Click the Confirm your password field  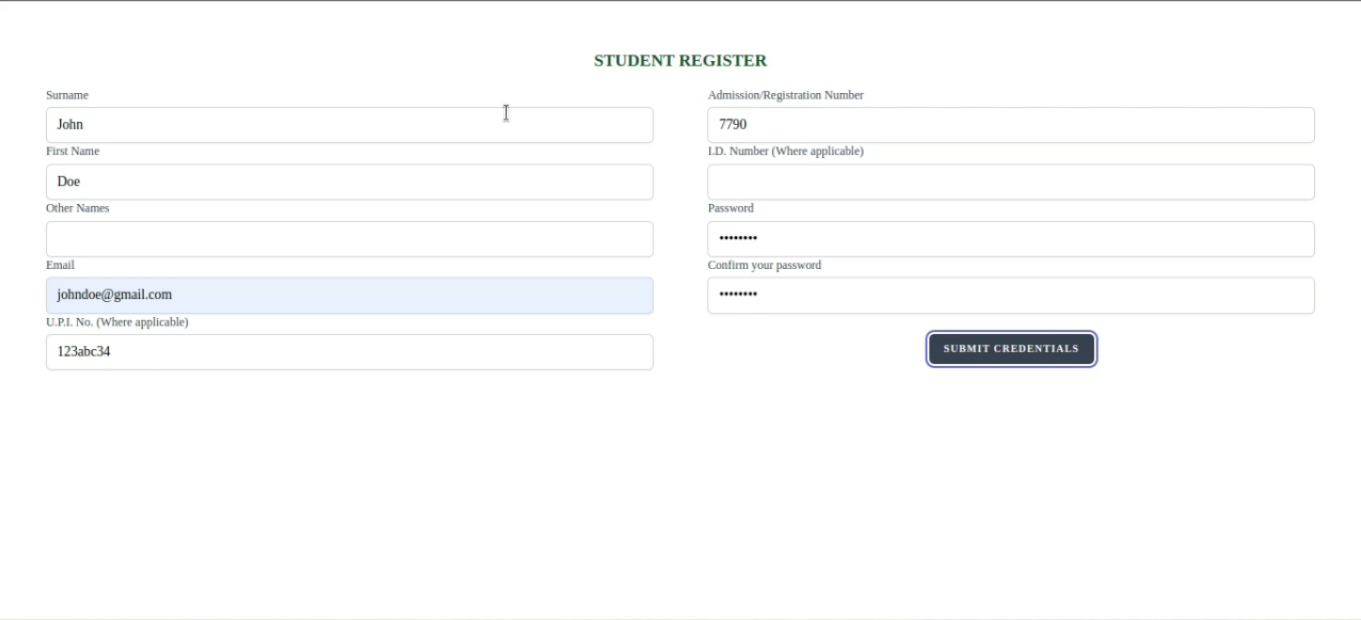point(1011,295)
